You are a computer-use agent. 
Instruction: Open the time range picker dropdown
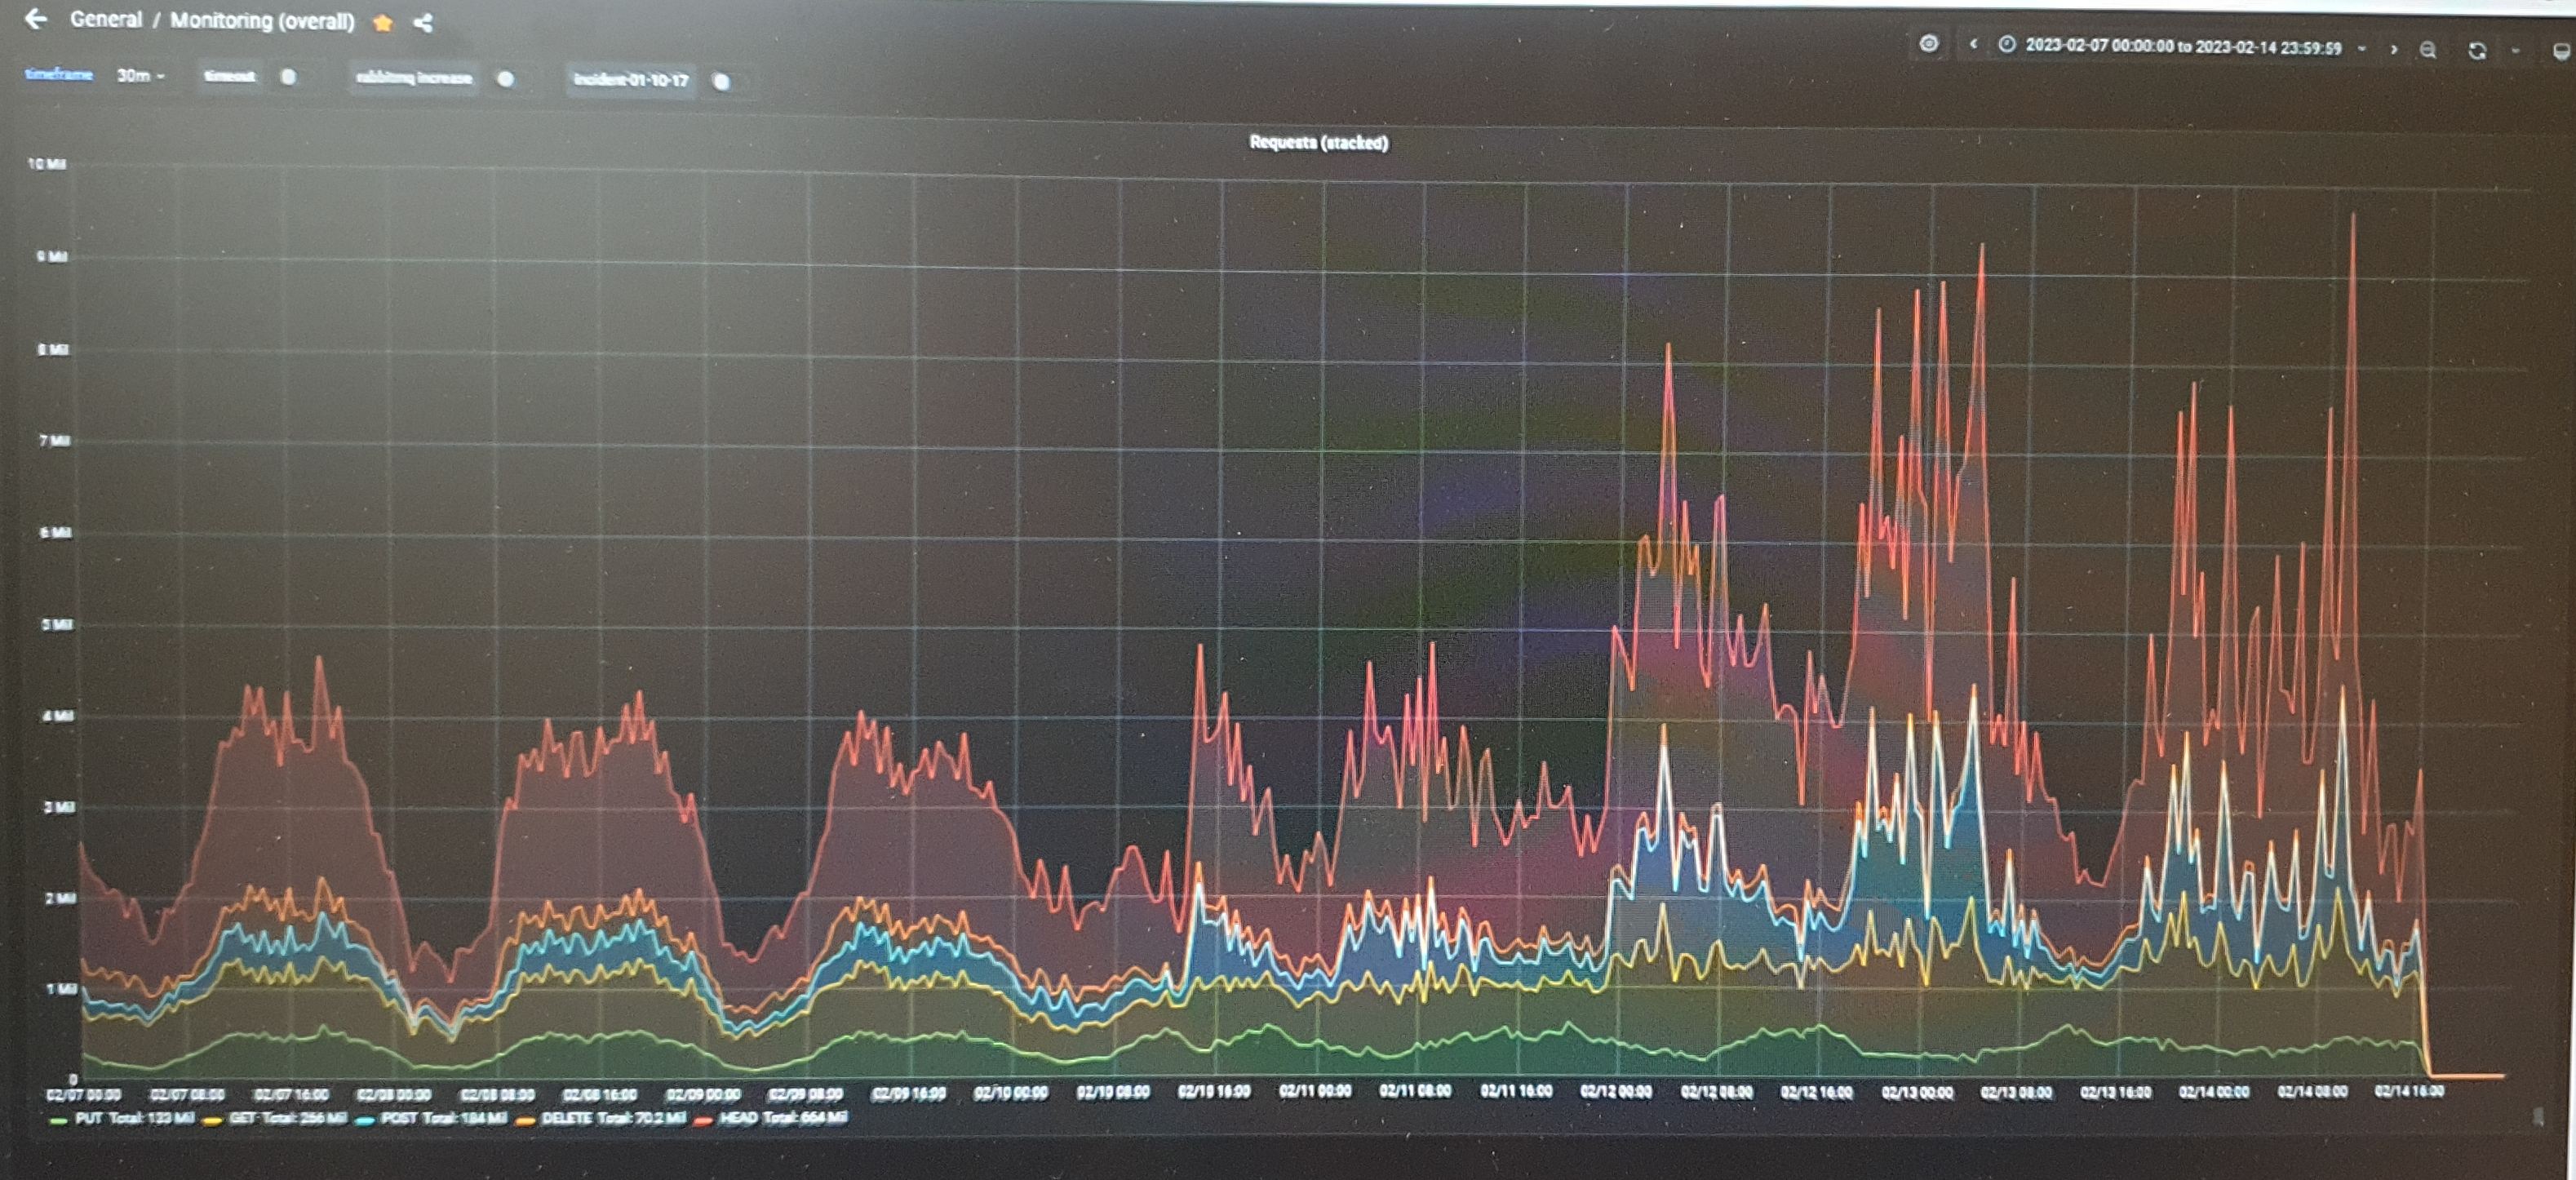2184,47
